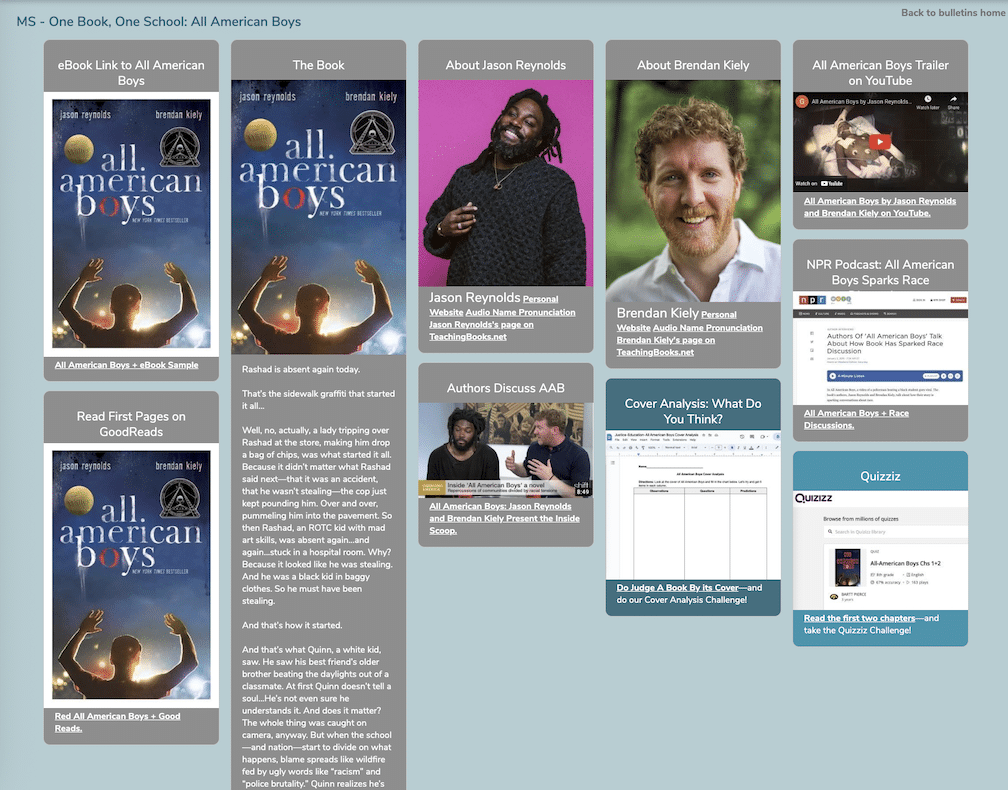The image size is (1008, 790).
Task: Click the Quizizz logo
Action: click(x=816, y=497)
